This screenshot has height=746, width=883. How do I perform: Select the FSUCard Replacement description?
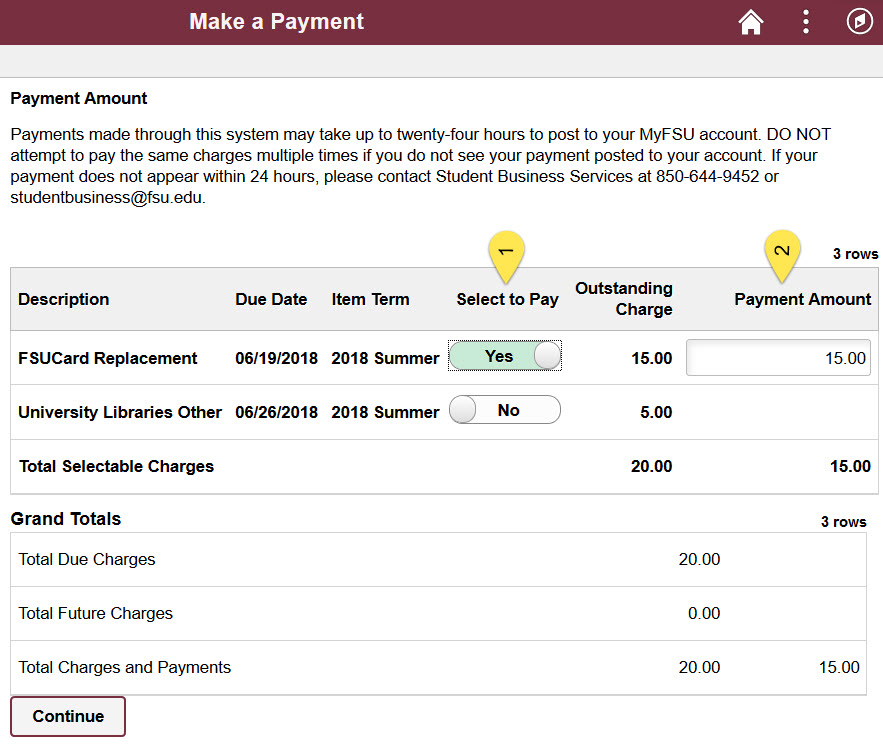[108, 358]
